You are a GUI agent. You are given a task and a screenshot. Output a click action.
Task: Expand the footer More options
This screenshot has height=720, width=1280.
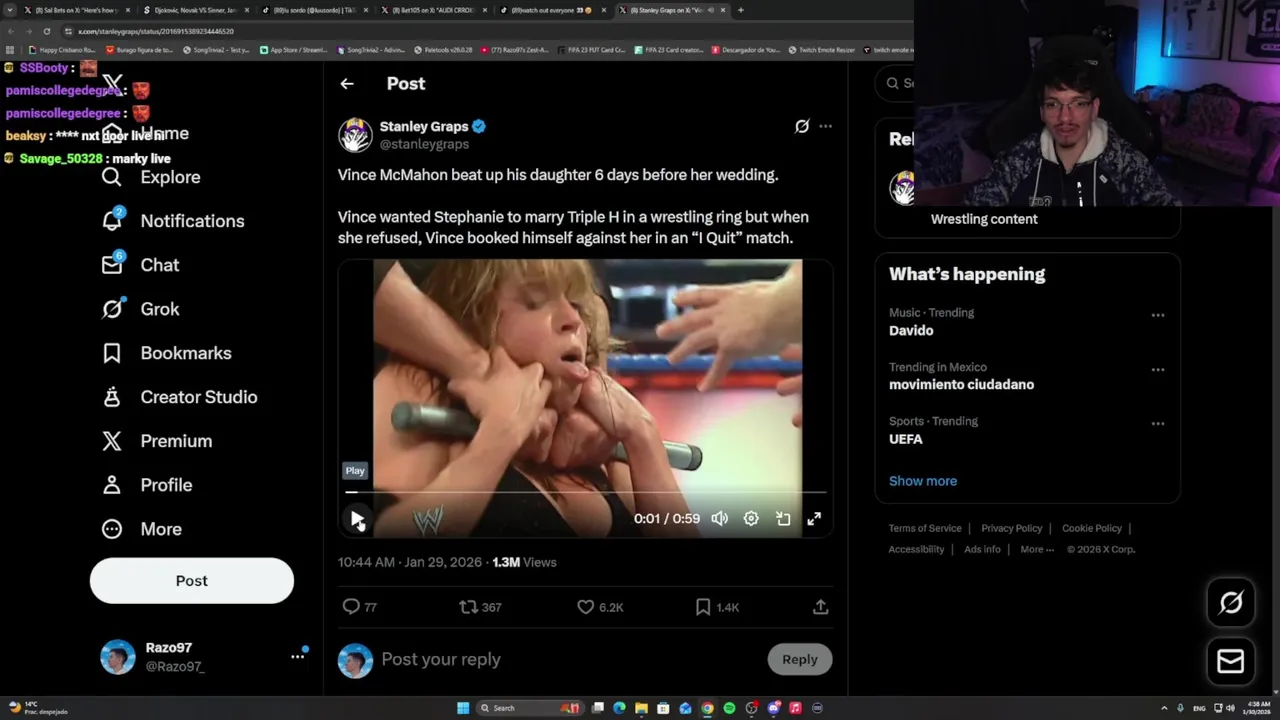point(1037,549)
